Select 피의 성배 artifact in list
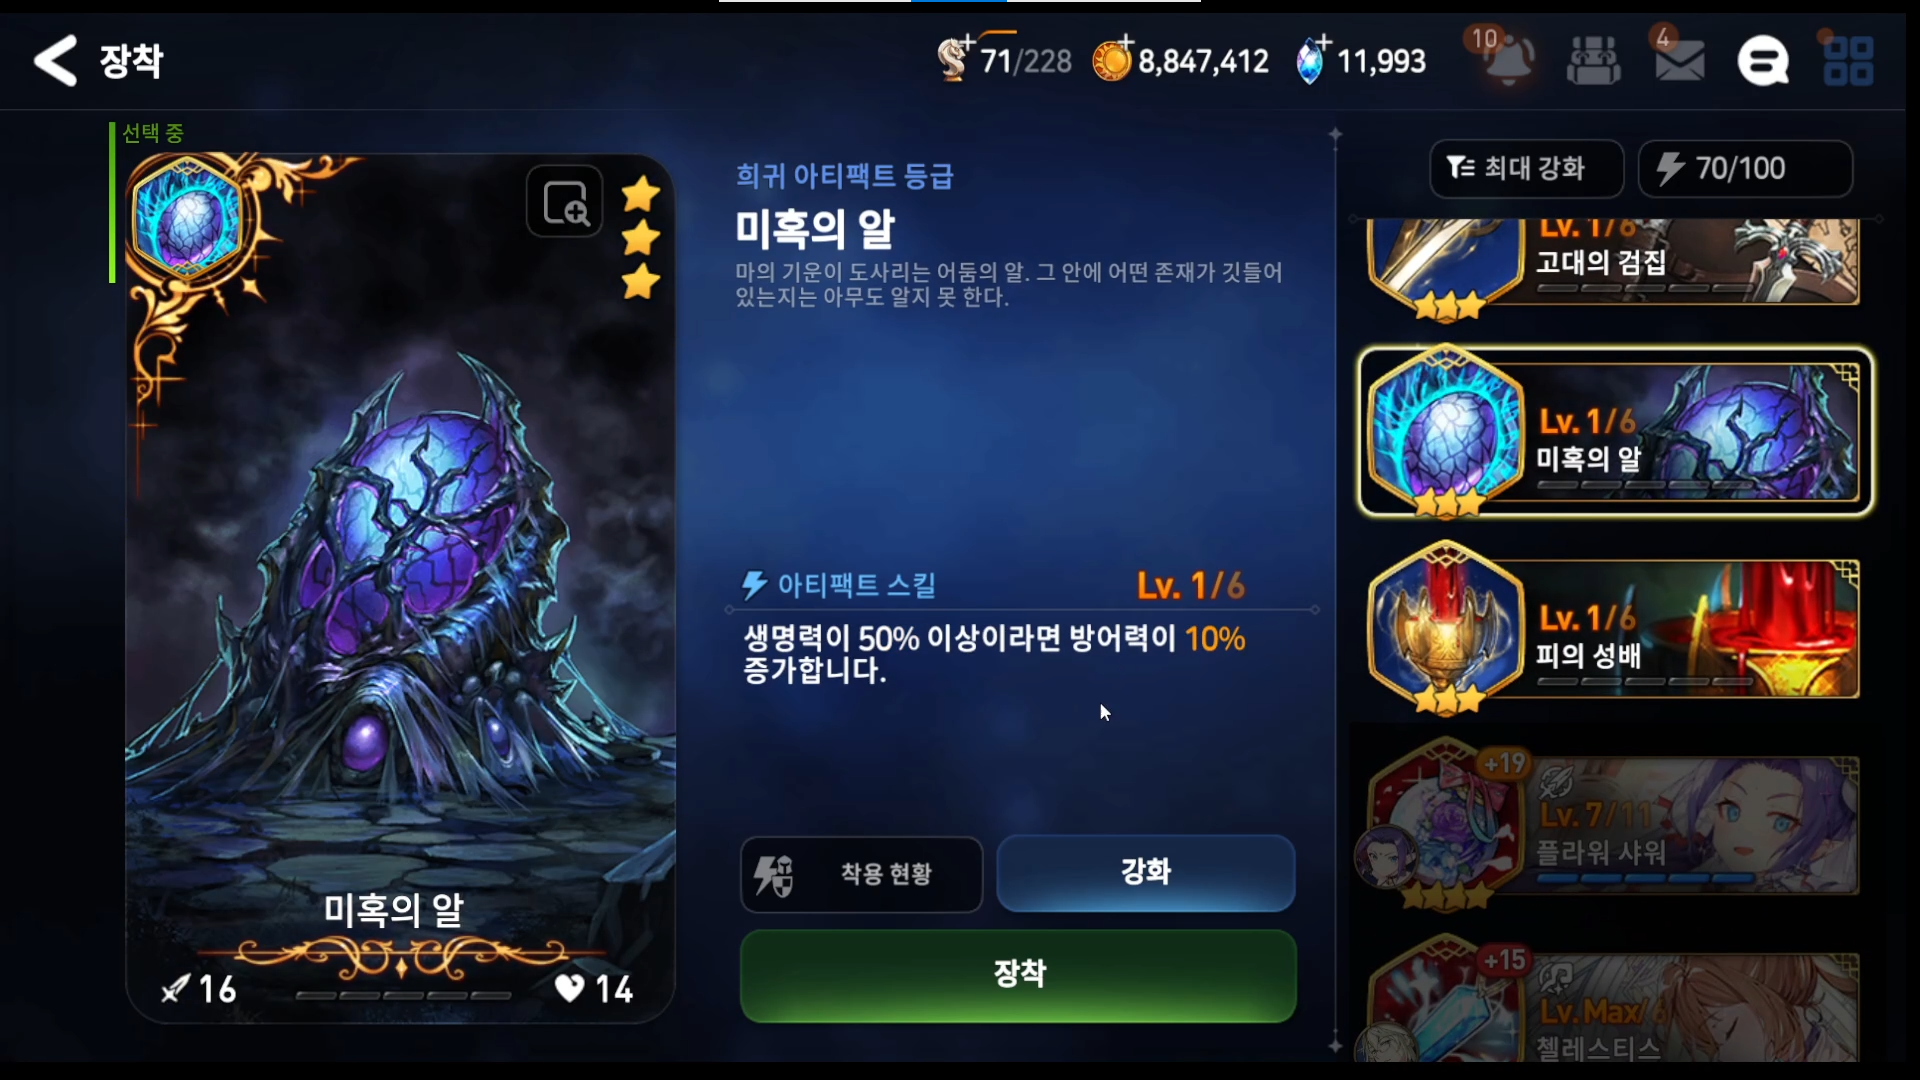This screenshot has width=1920, height=1080. point(1612,628)
